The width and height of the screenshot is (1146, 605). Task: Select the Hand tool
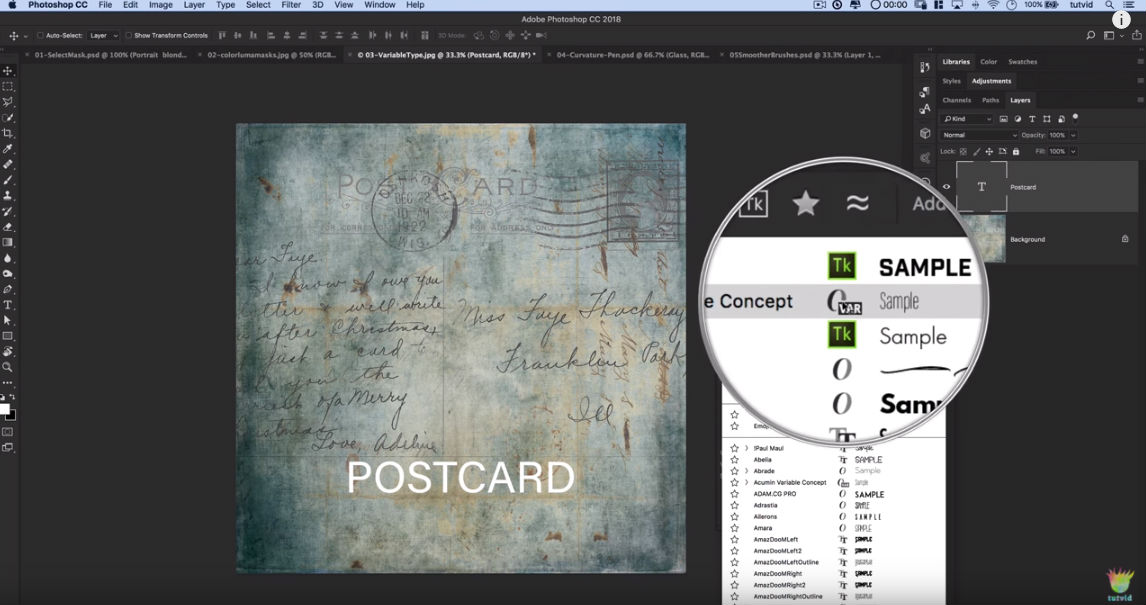pyautogui.click(x=7, y=351)
